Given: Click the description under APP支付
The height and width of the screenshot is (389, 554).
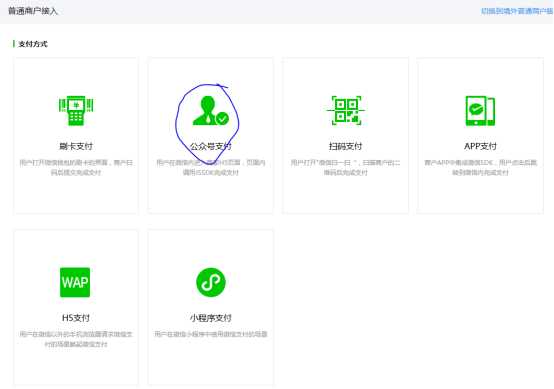Looking at the screenshot, I should [x=480, y=167].
